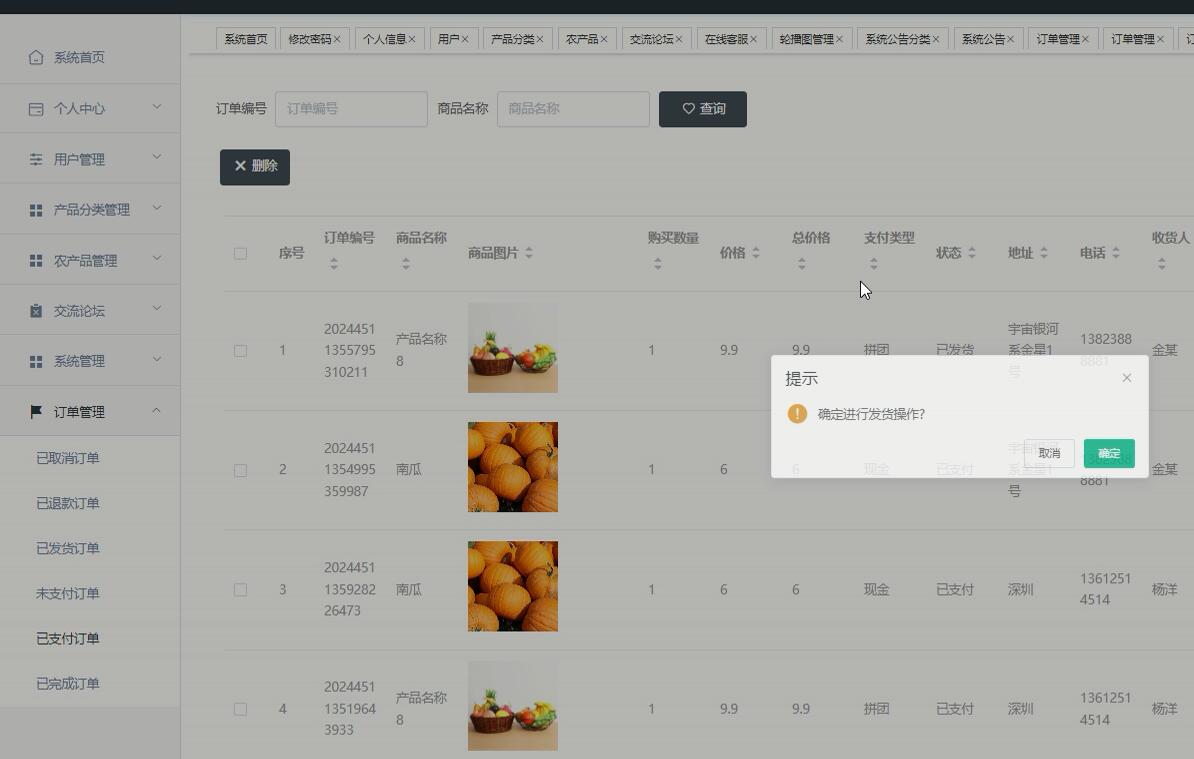The width and height of the screenshot is (1194, 759).
Task: Click the 查询 search button
Action: click(x=702, y=109)
